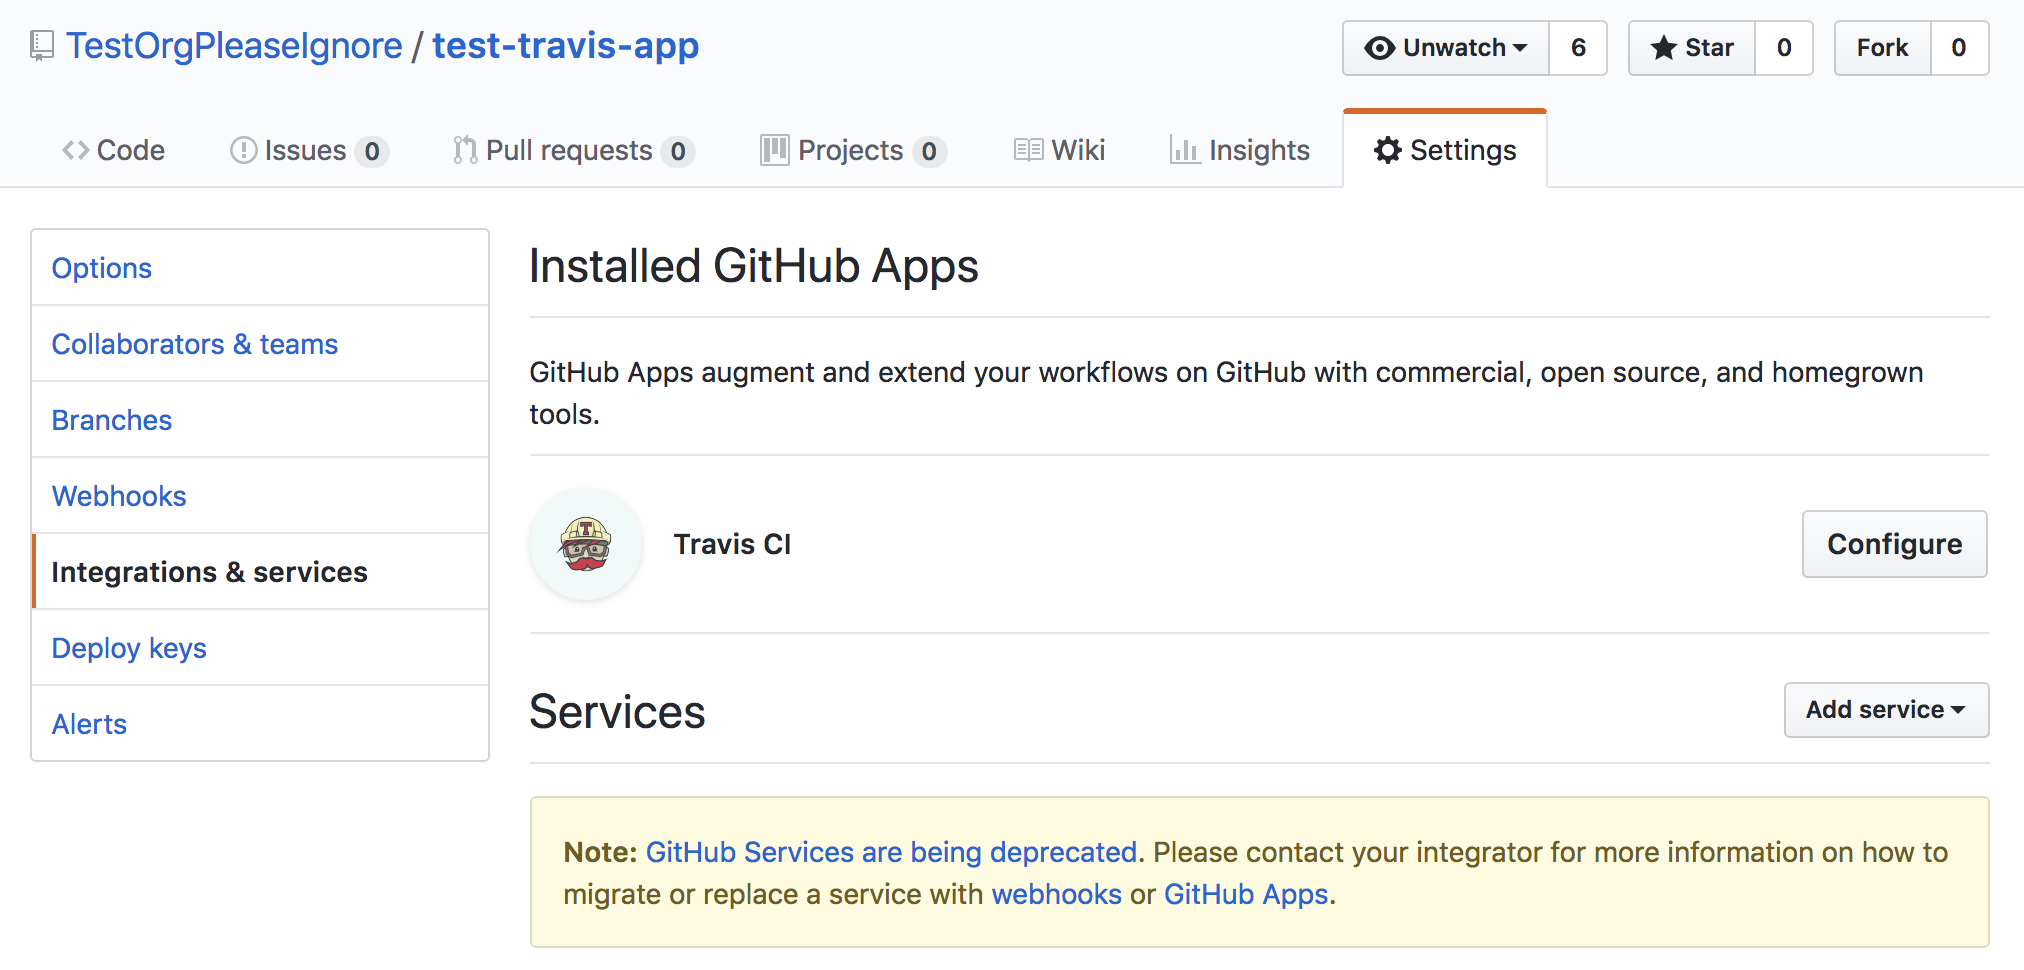Open the Options settings page

coord(260,268)
